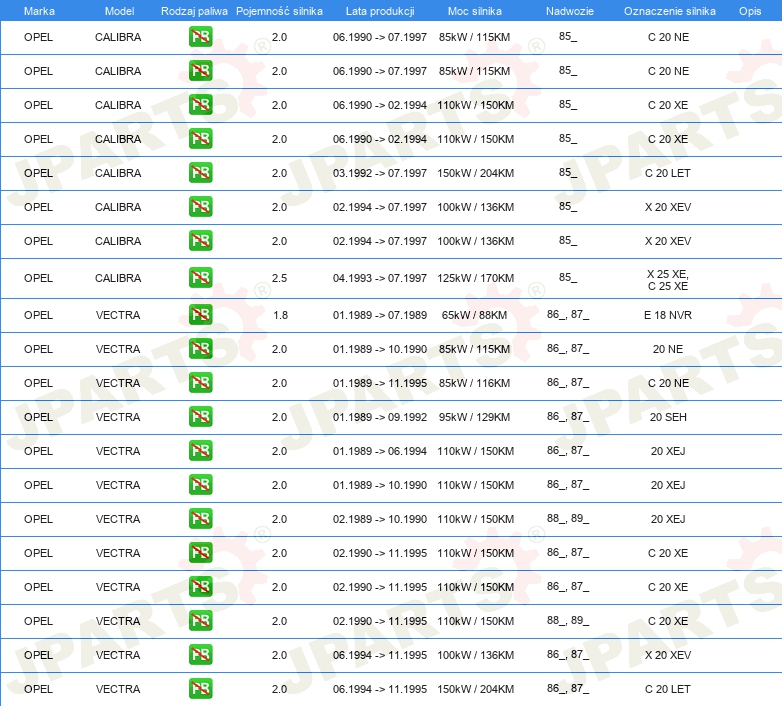Screen dimensions: 782x706
Task: Click CALIBRA model cell in the 2.5 row
Action: click(118, 278)
